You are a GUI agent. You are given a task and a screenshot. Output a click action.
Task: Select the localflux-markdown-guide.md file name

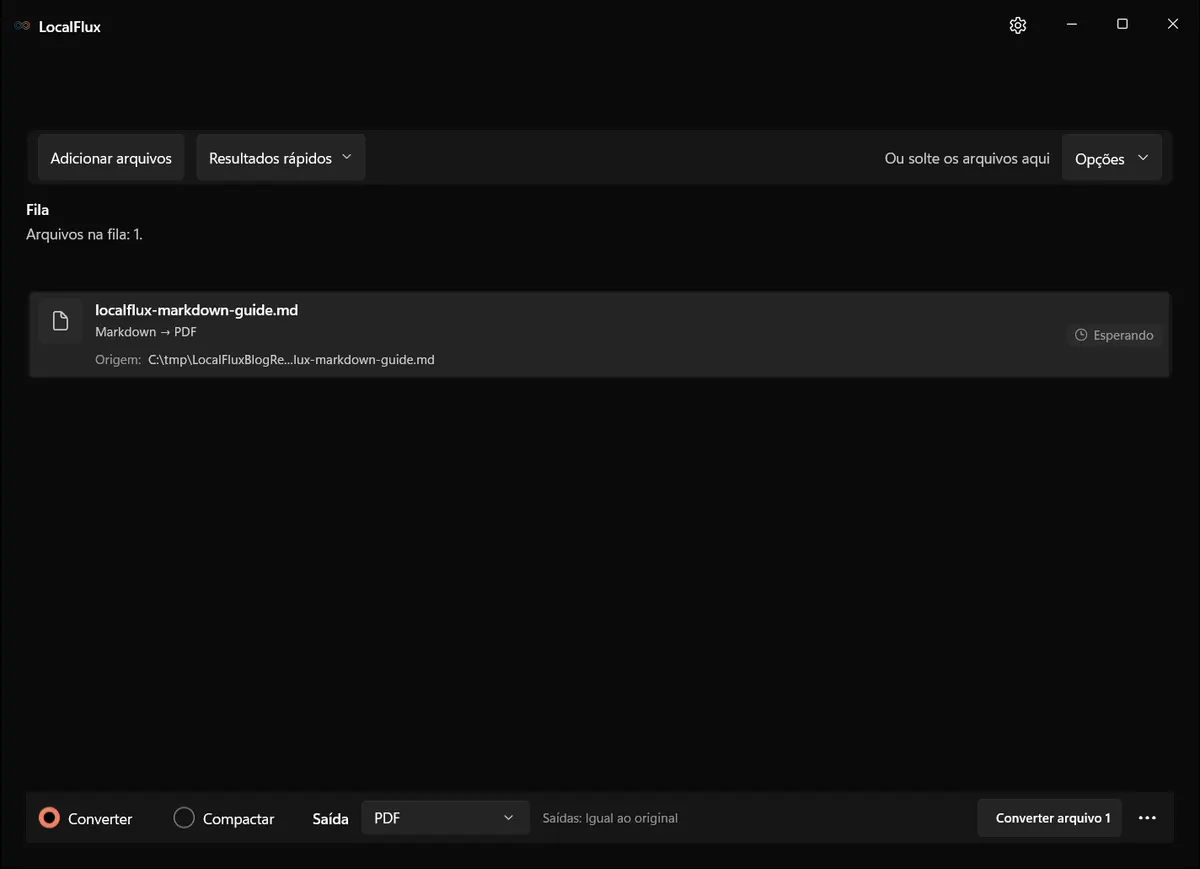pos(197,310)
